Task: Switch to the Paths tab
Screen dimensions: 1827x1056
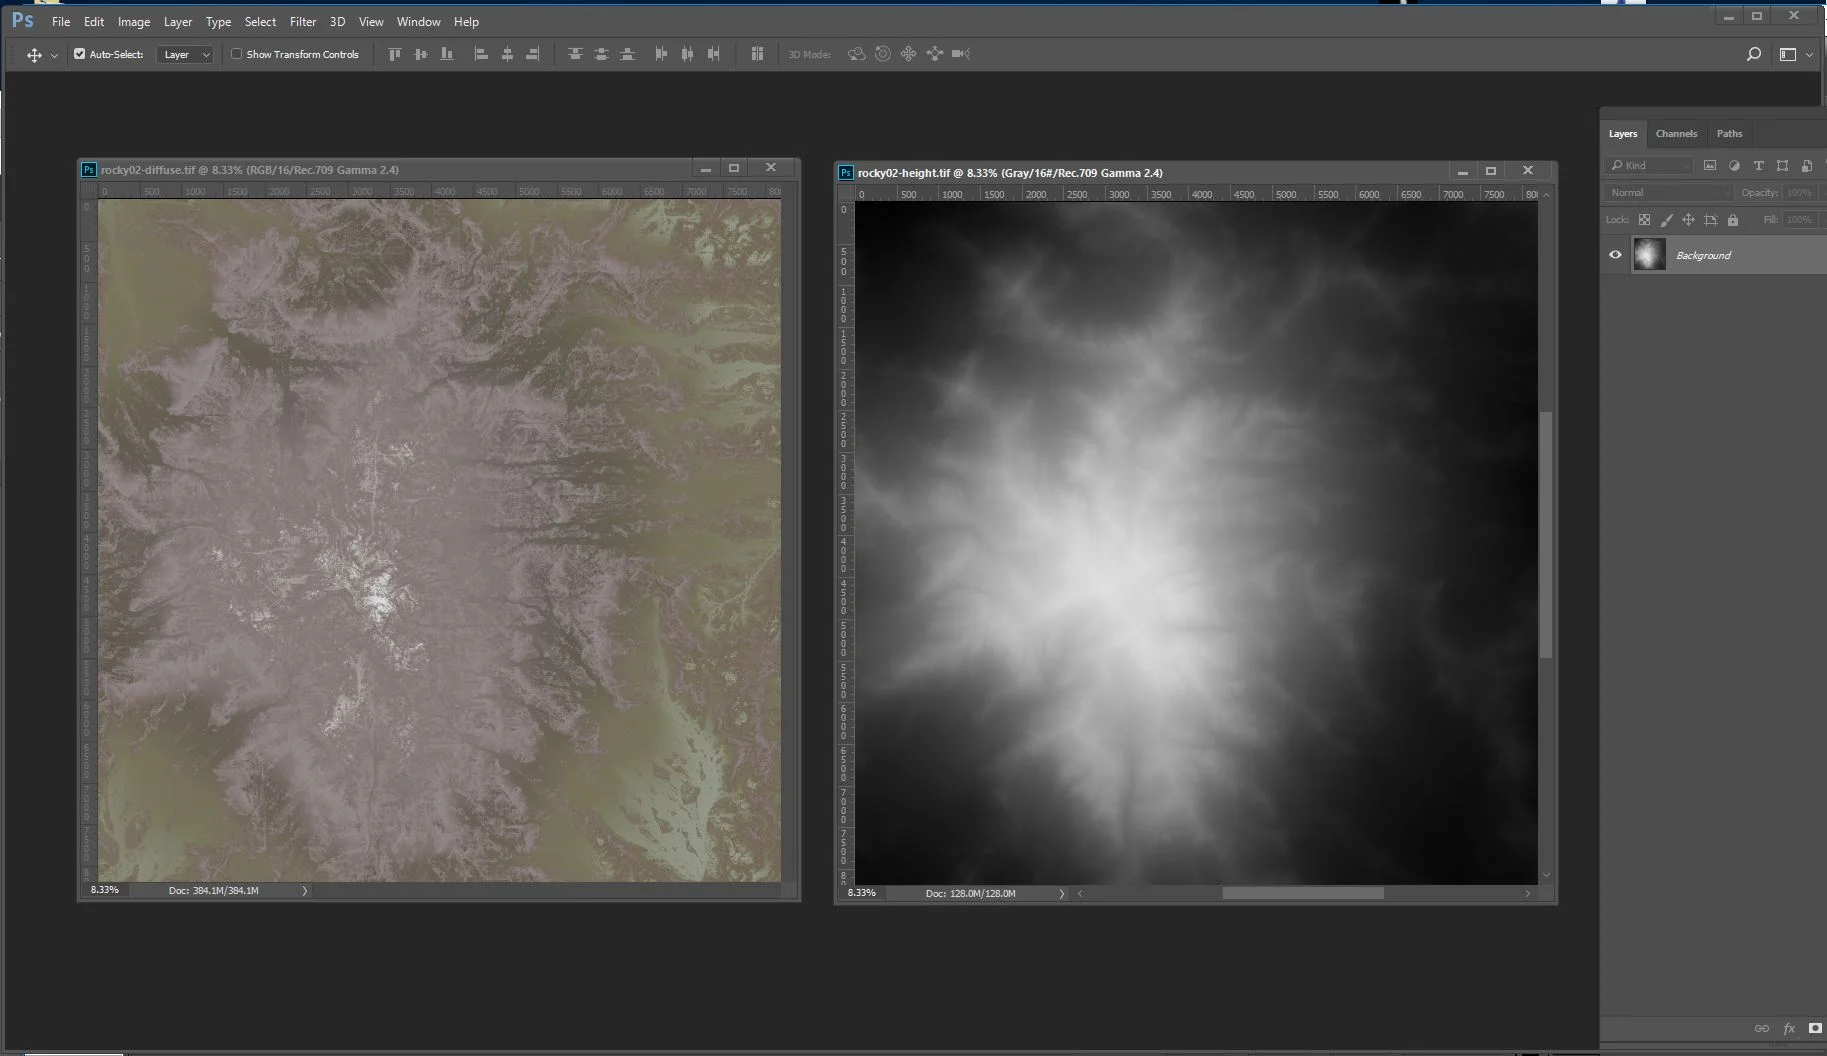Action: click(x=1729, y=133)
